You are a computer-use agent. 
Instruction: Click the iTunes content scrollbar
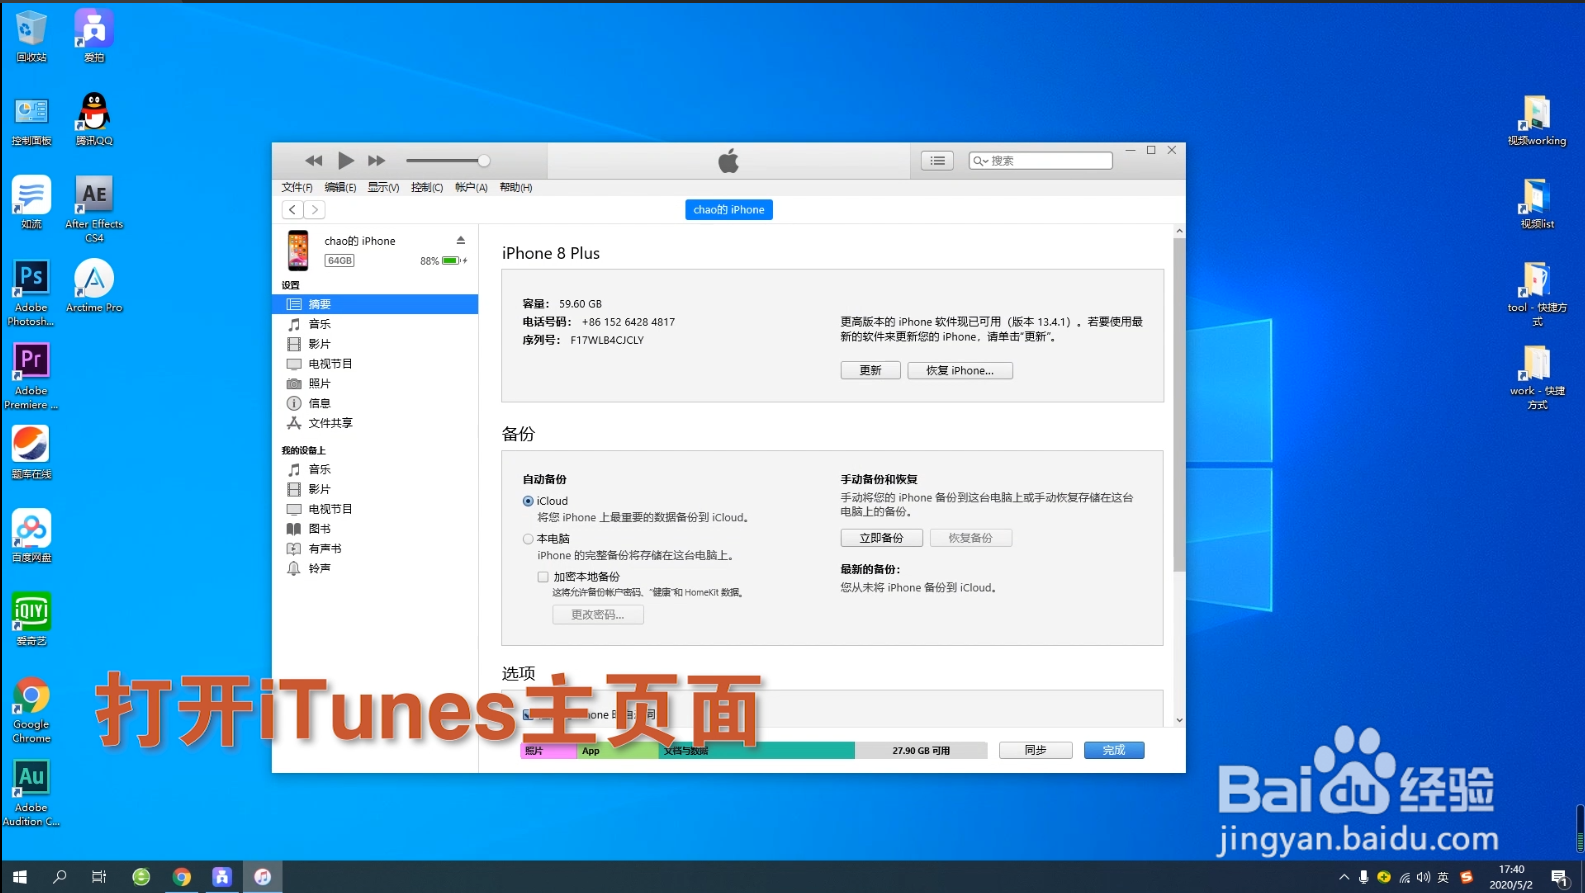pos(1179,405)
